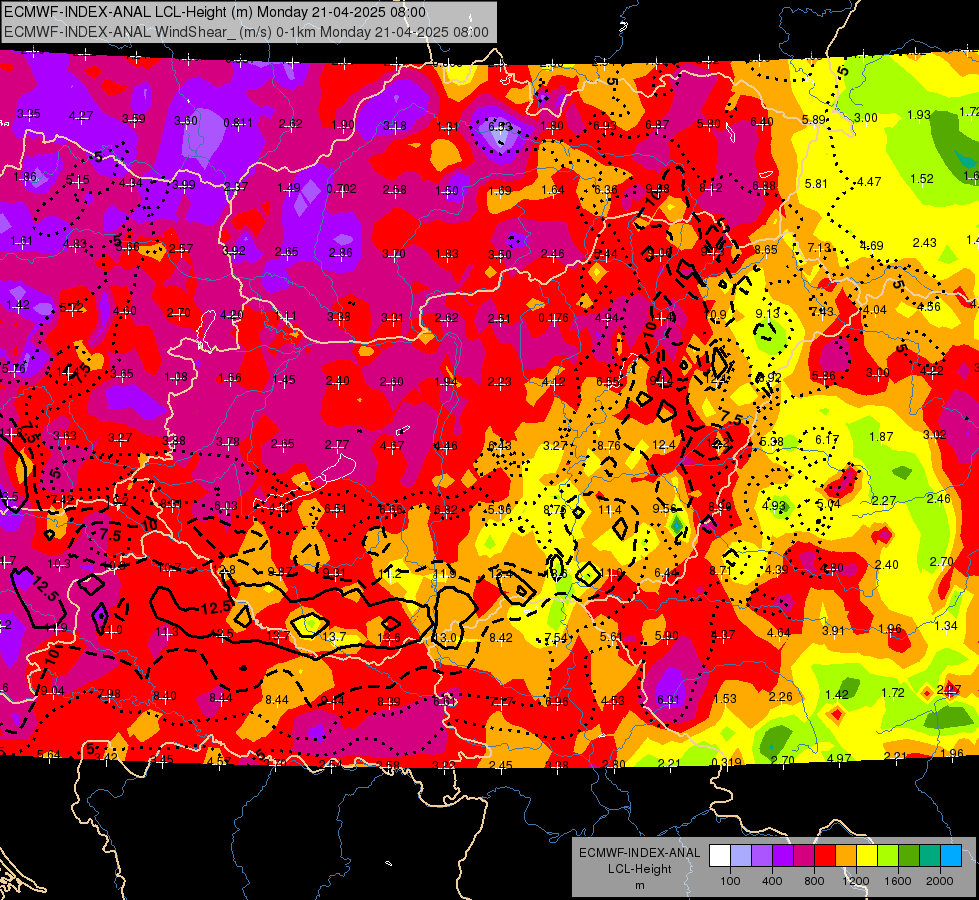Click the wind shear value 4.47

pyautogui.click(x=869, y=182)
